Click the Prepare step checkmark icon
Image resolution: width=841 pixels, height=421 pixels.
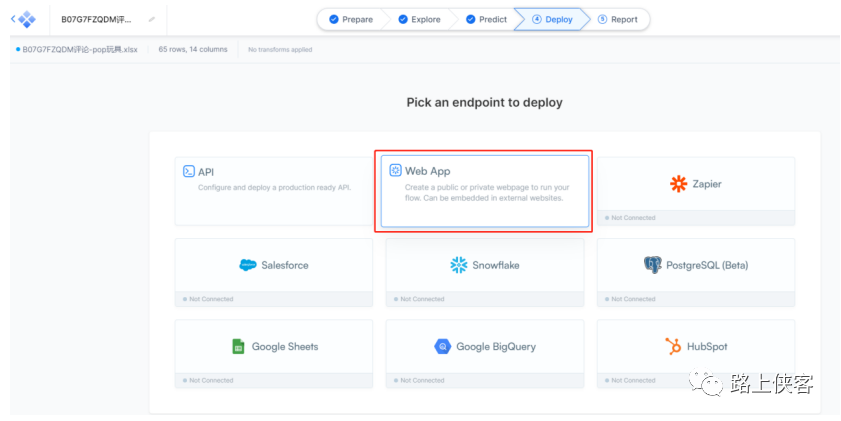pyautogui.click(x=334, y=19)
